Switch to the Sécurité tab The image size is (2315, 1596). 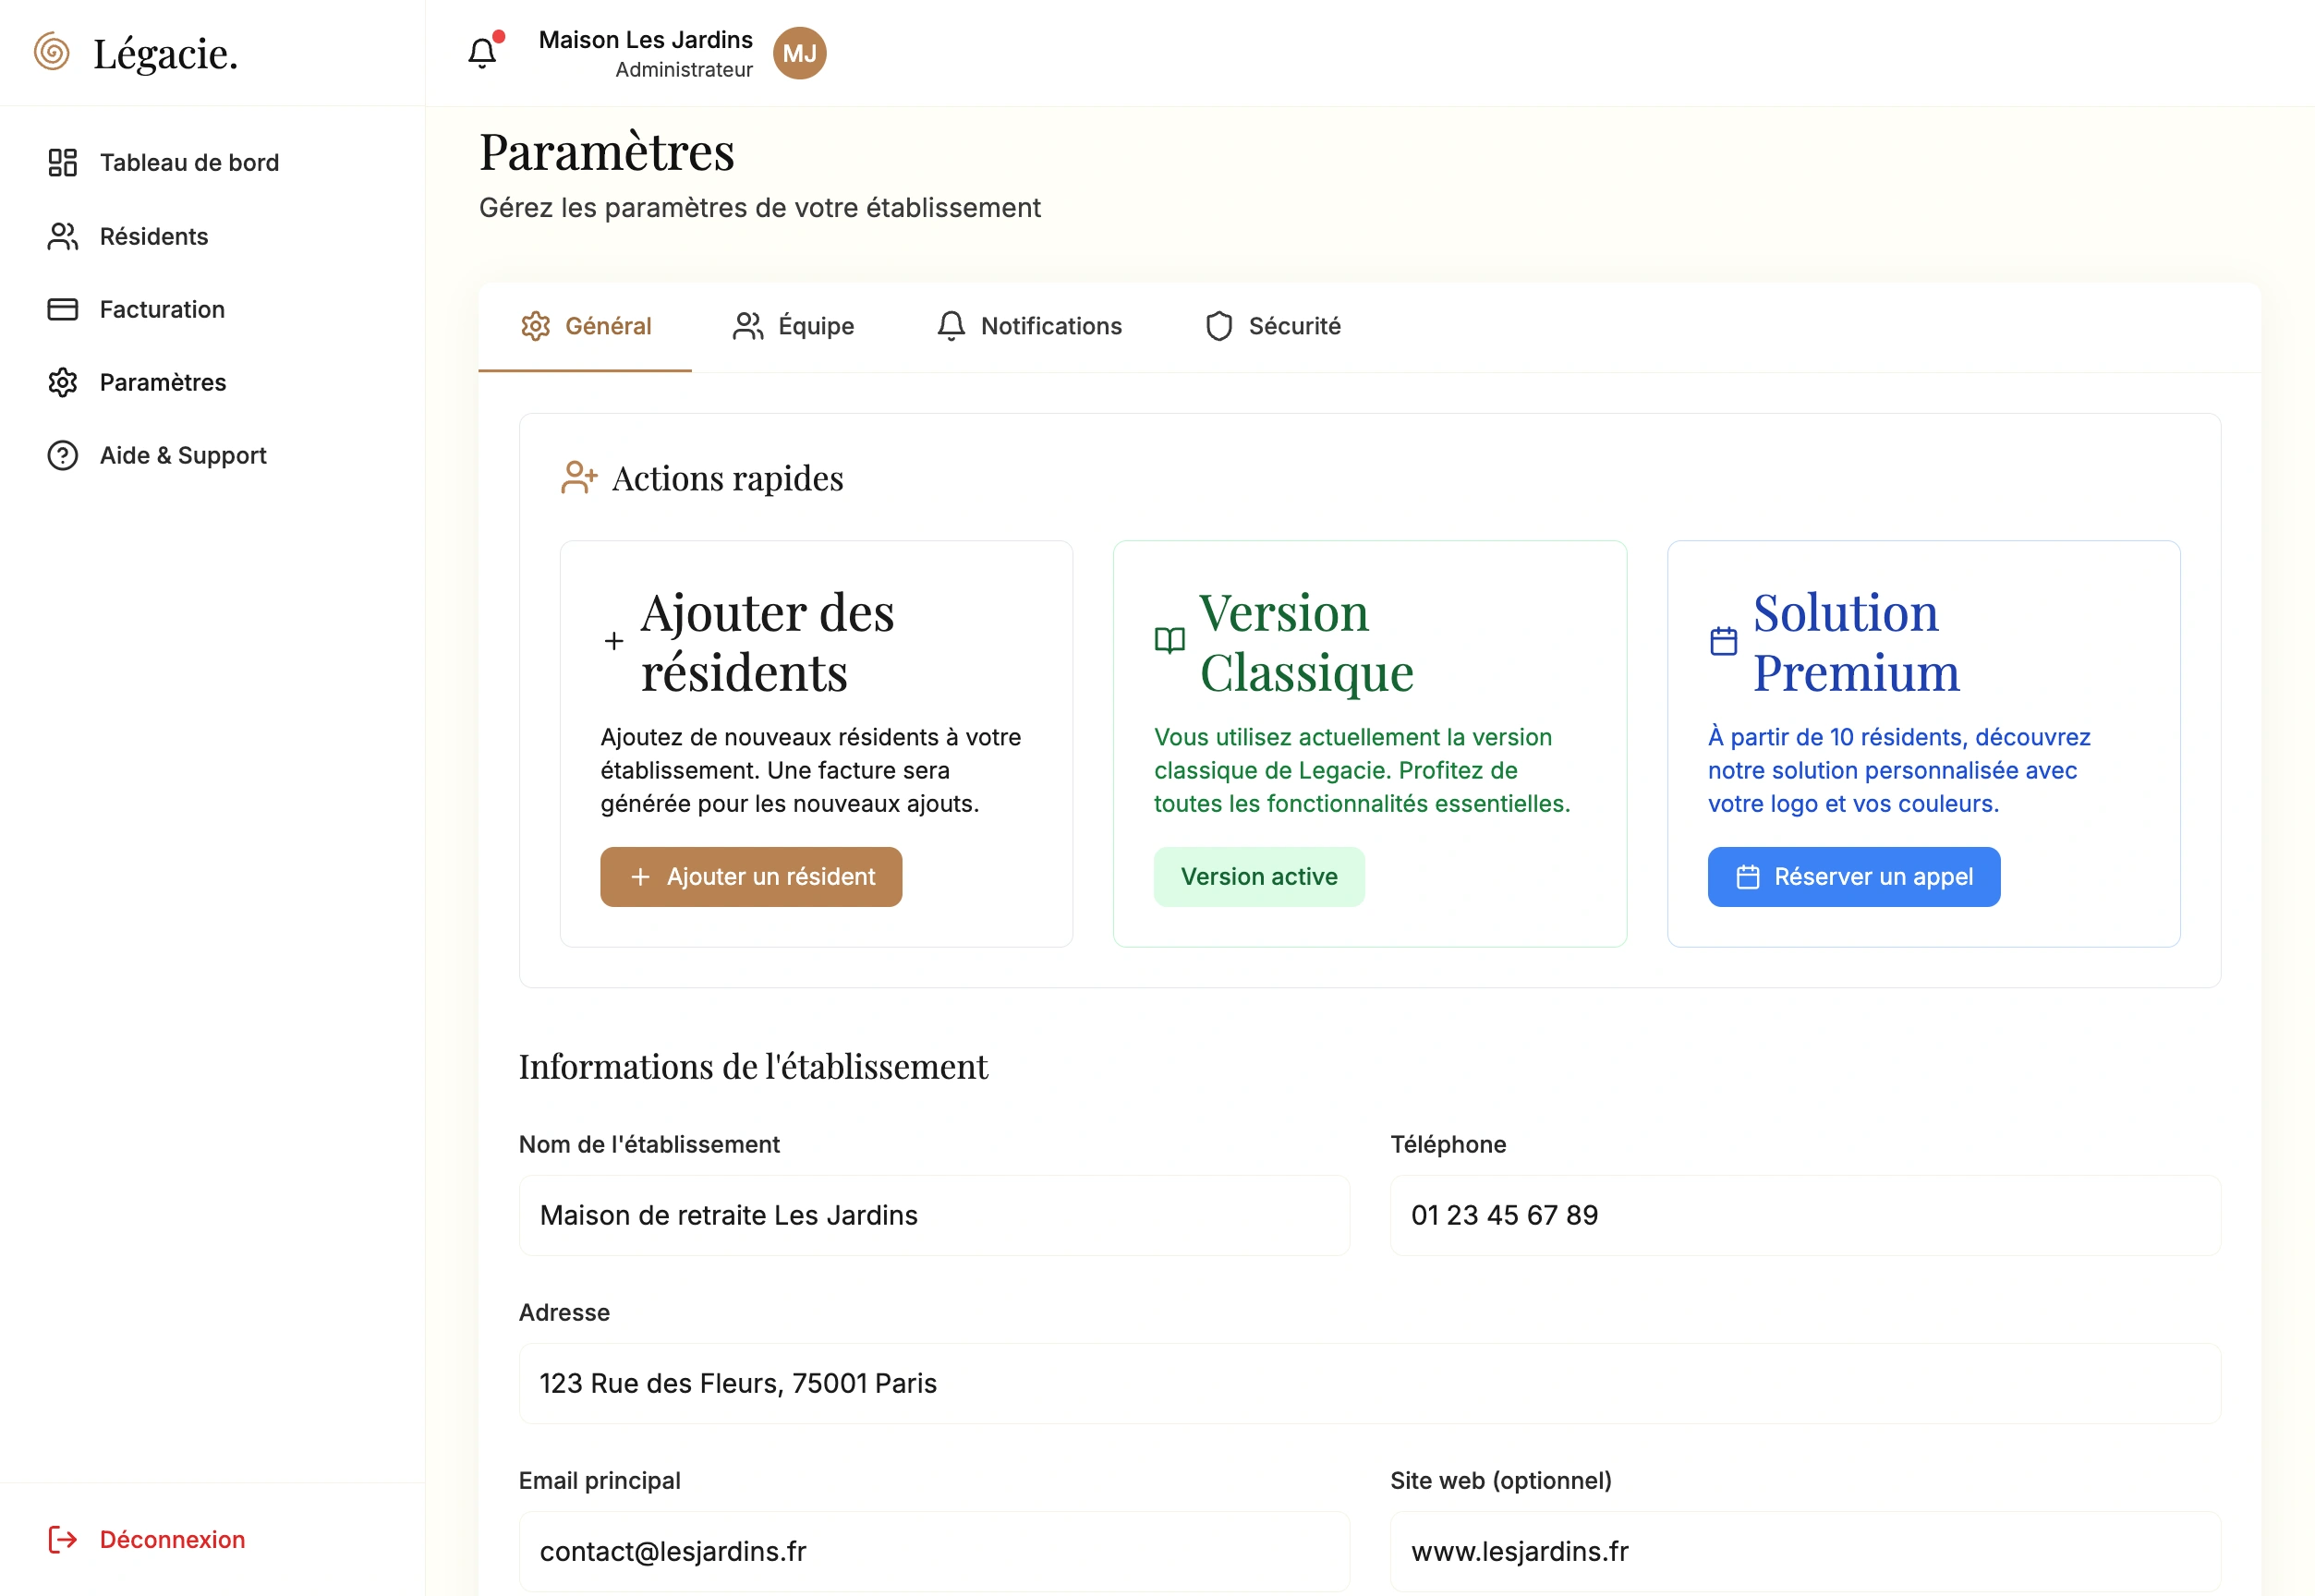1272,326
